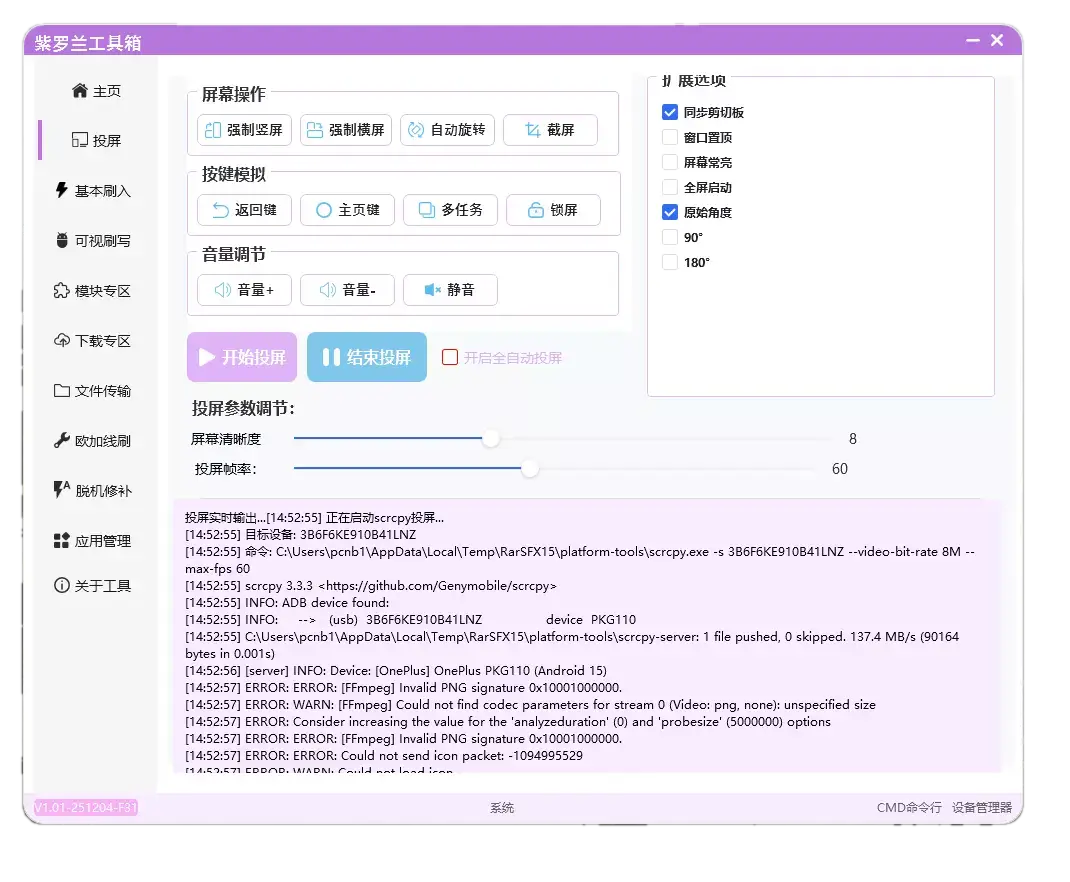Enable forced landscape mode (强制横屏)
The image size is (1070, 882).
click(x=345, y=129)
